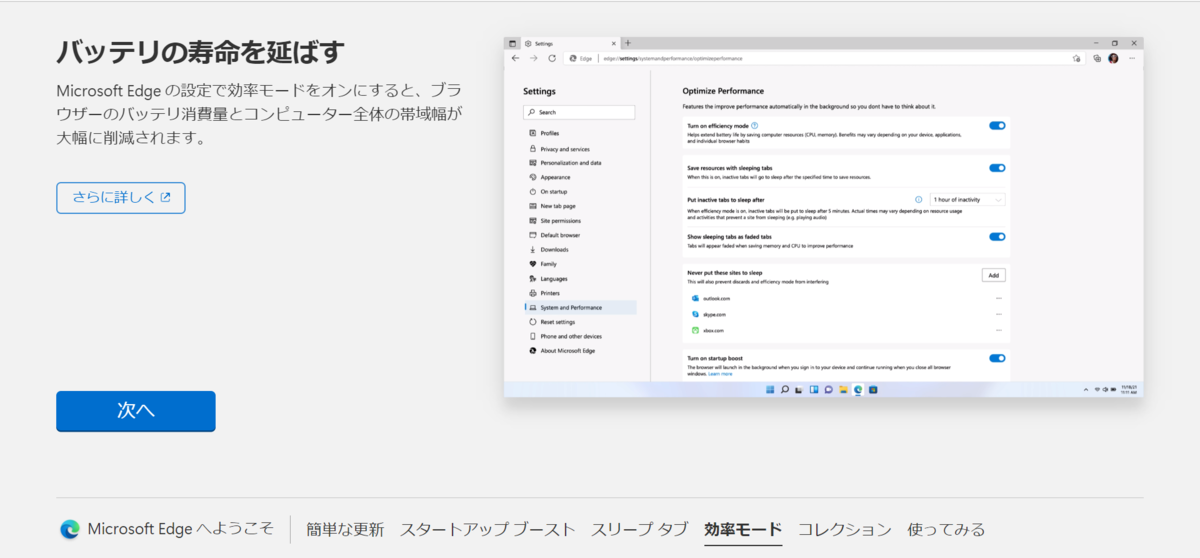This screenshot has height=558, width=1200.
Task: Click info icon beside inactive tabs setting
Action: [x=918, y=199]
